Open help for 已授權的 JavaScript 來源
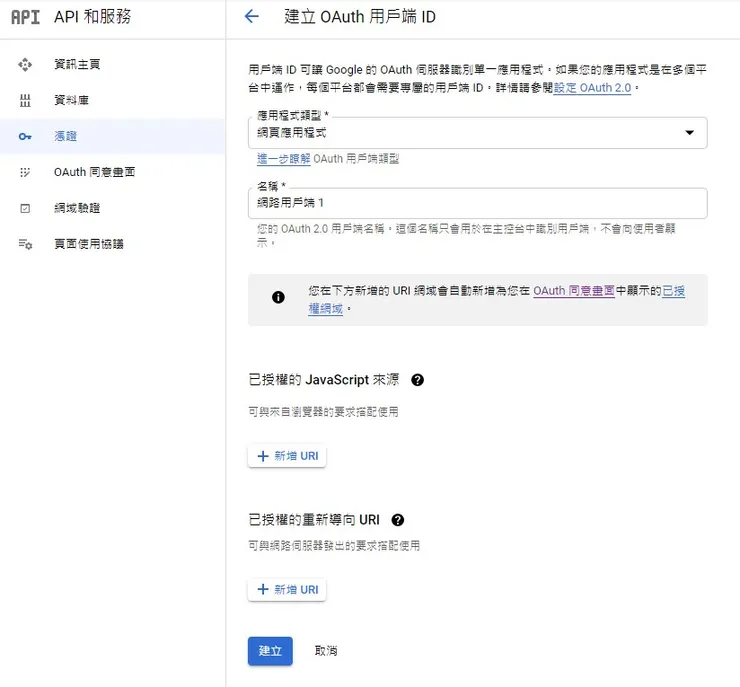The image size is (740, 687). 417,380
